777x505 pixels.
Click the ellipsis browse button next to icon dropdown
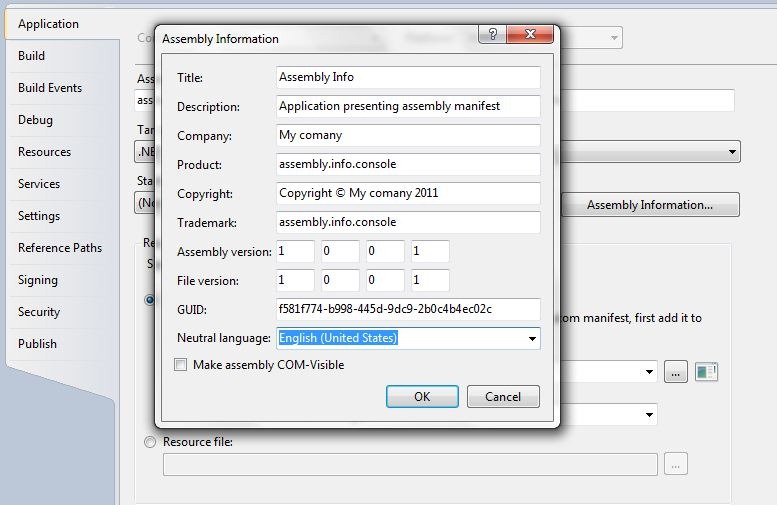pyautogui.click(x=676, y=372)
